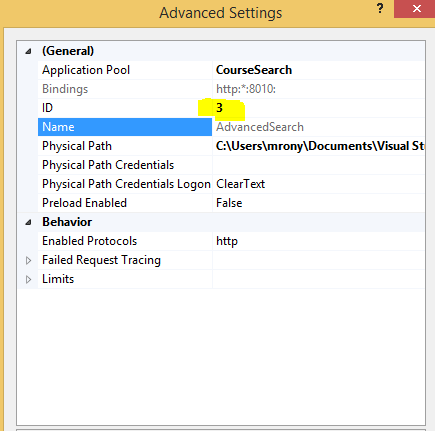Expand the Limits property group

click(x=28, y=279)
